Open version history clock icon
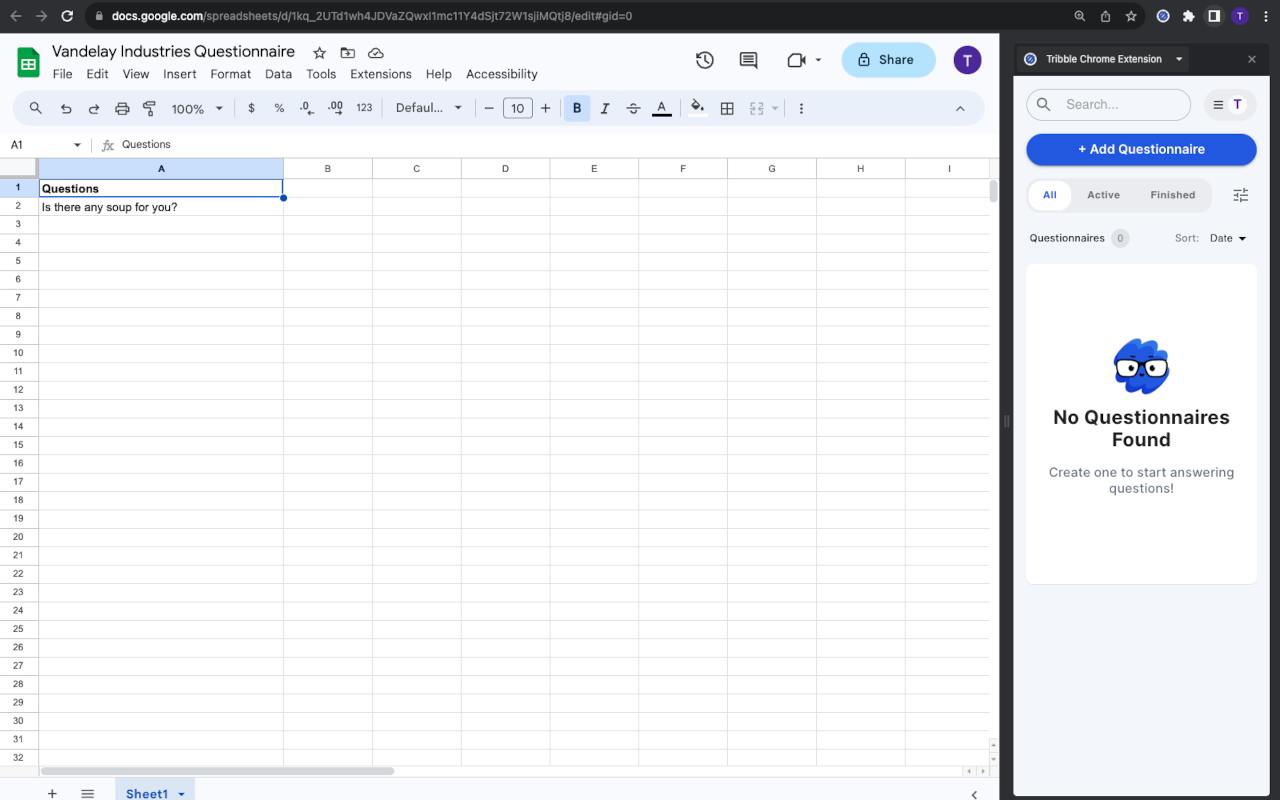Viewport: 1280px width, 800px height. pyautogui.click(x=705, y=60)
